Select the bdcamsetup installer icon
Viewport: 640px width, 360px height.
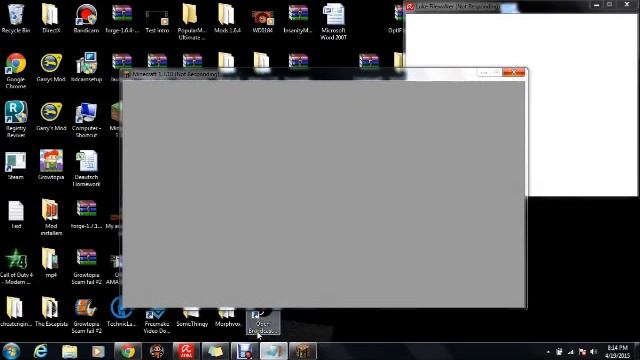pyautogui.click(x=86, y=67)
